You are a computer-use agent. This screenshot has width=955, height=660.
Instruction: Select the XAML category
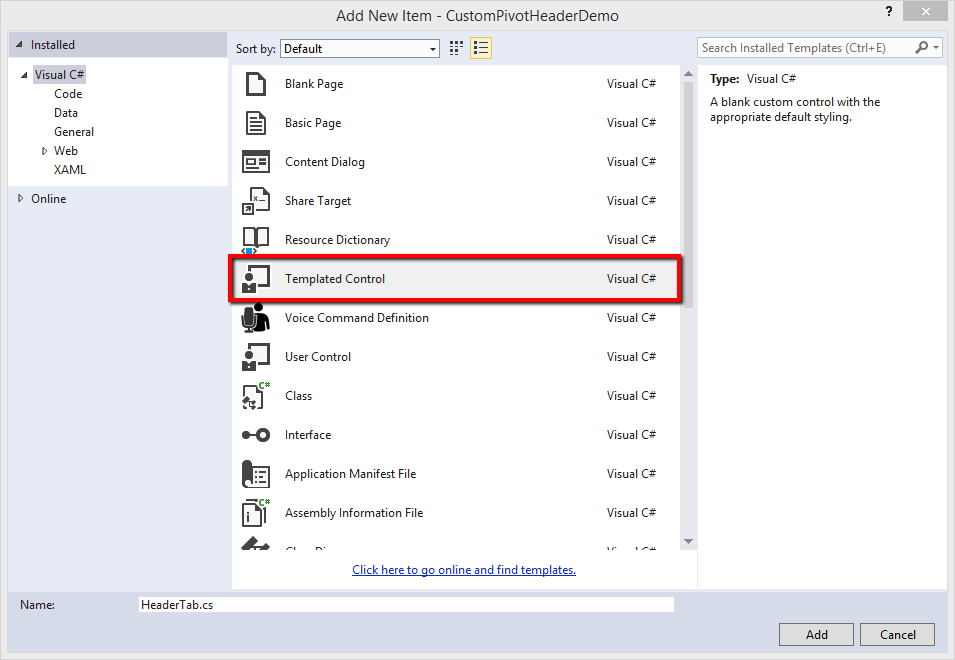click(x=70, y=170)
